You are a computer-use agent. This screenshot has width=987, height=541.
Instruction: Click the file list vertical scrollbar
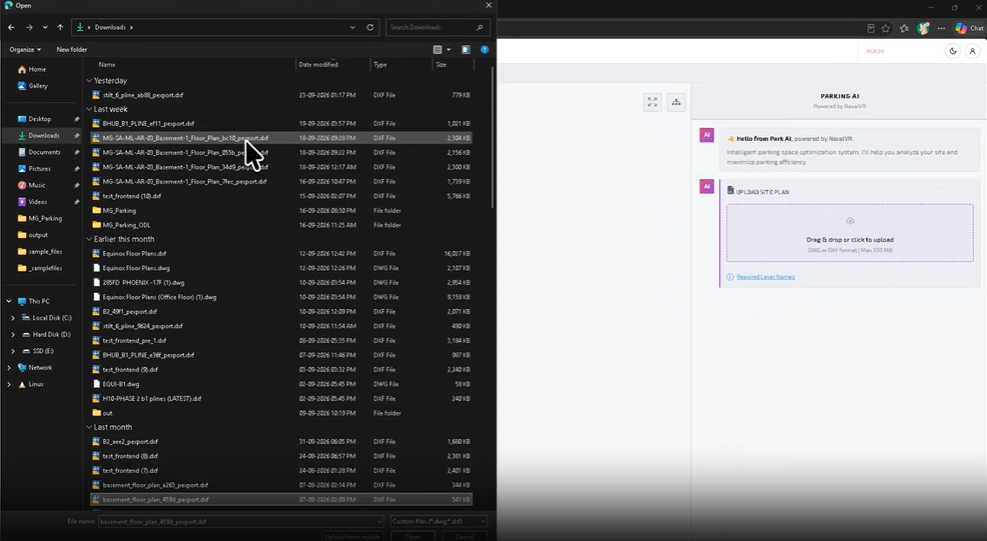coord(492,137)
